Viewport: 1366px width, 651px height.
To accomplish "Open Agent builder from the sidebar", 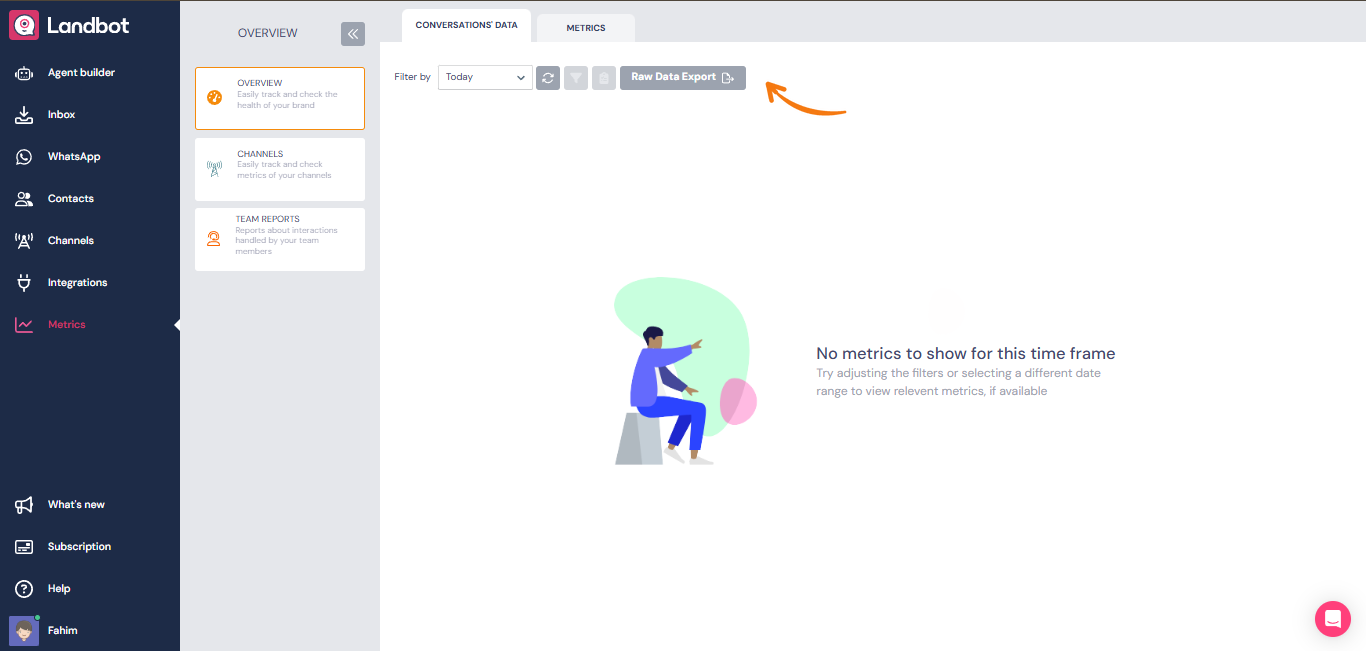I will [81, 73].
